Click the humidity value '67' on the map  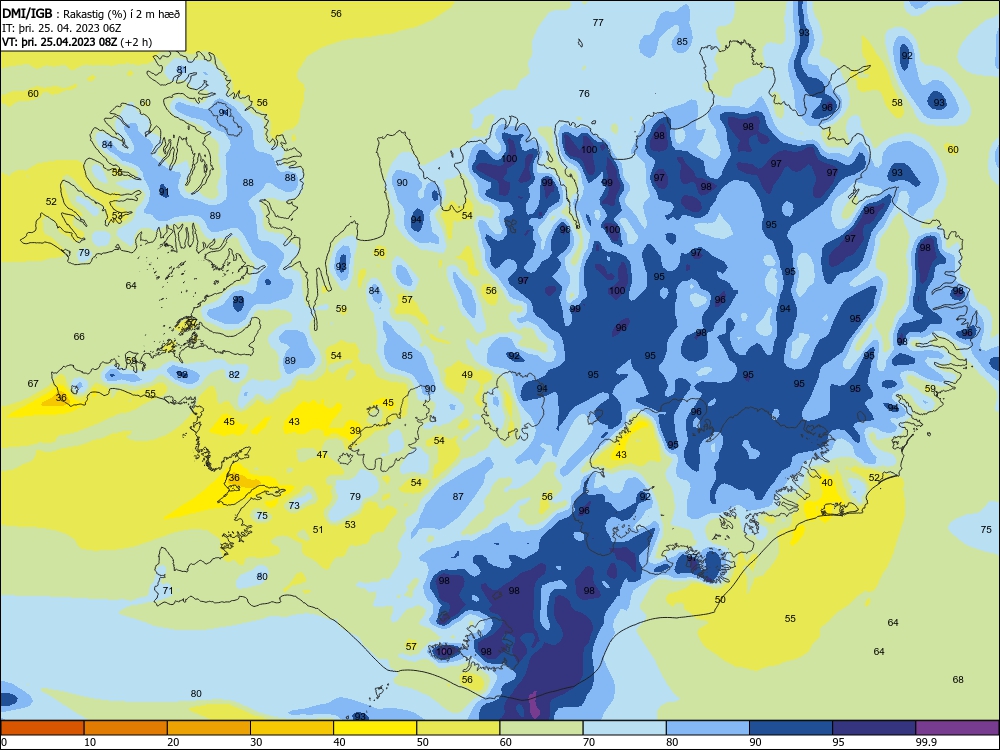pos(33,384)
